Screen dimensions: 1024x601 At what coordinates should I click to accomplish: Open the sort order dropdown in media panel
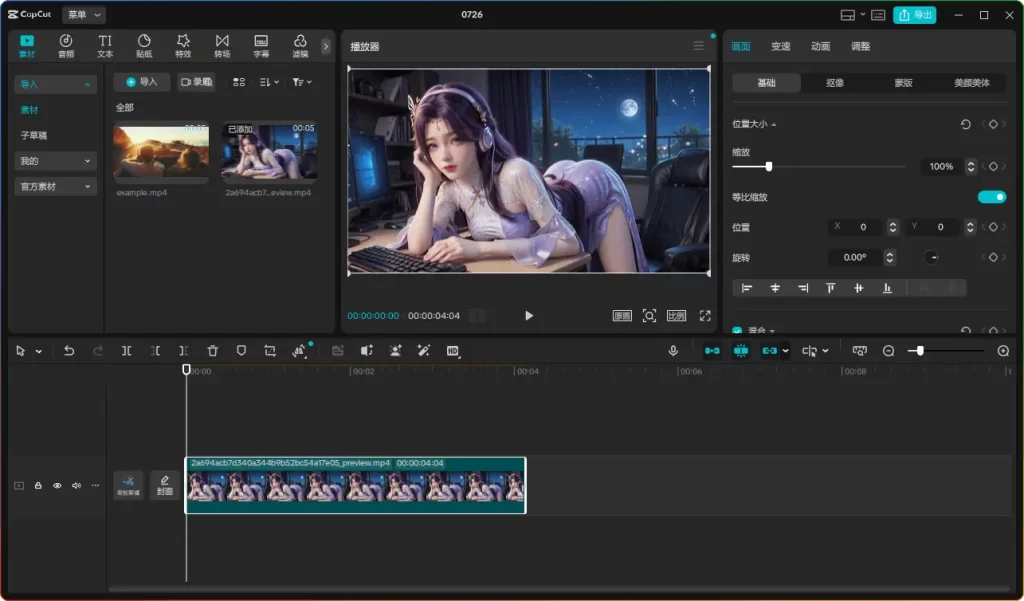pos(268,82)
